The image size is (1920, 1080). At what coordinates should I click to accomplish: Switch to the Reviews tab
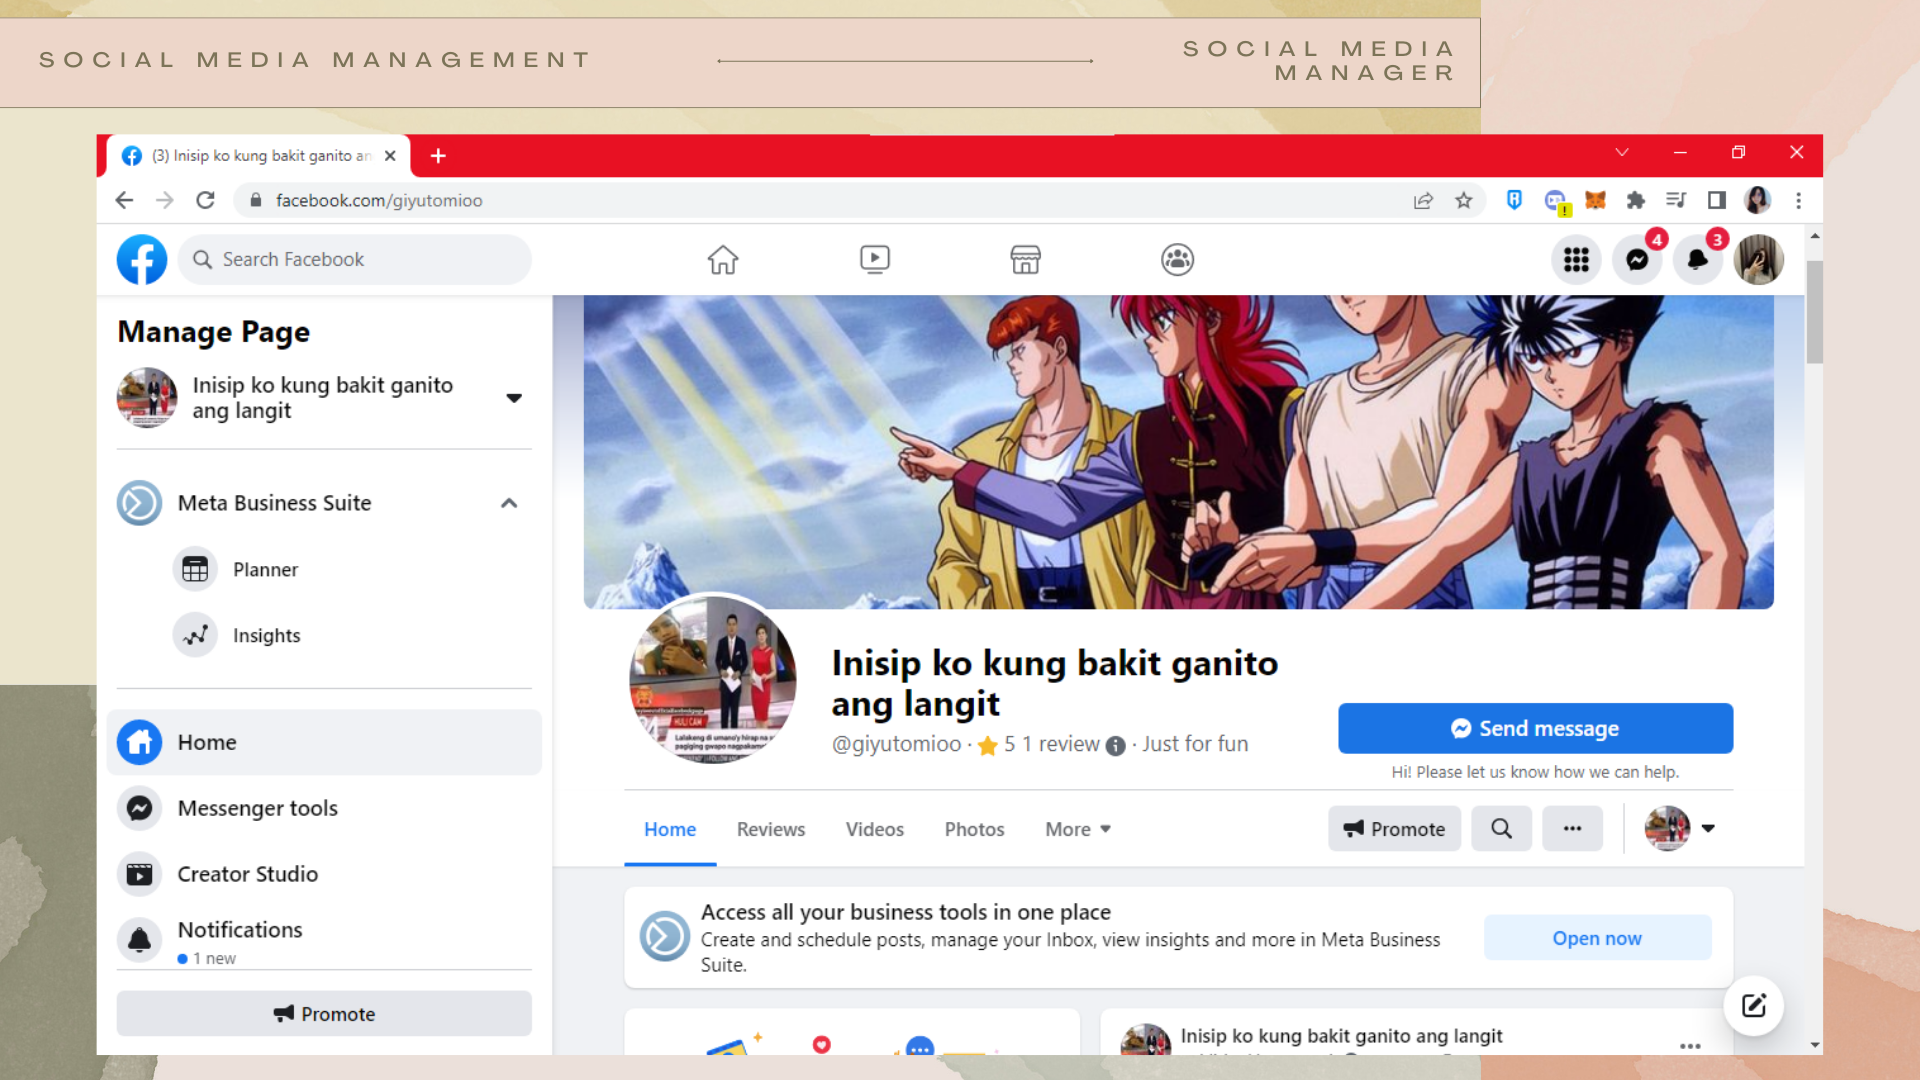click(x=771, y=829)
